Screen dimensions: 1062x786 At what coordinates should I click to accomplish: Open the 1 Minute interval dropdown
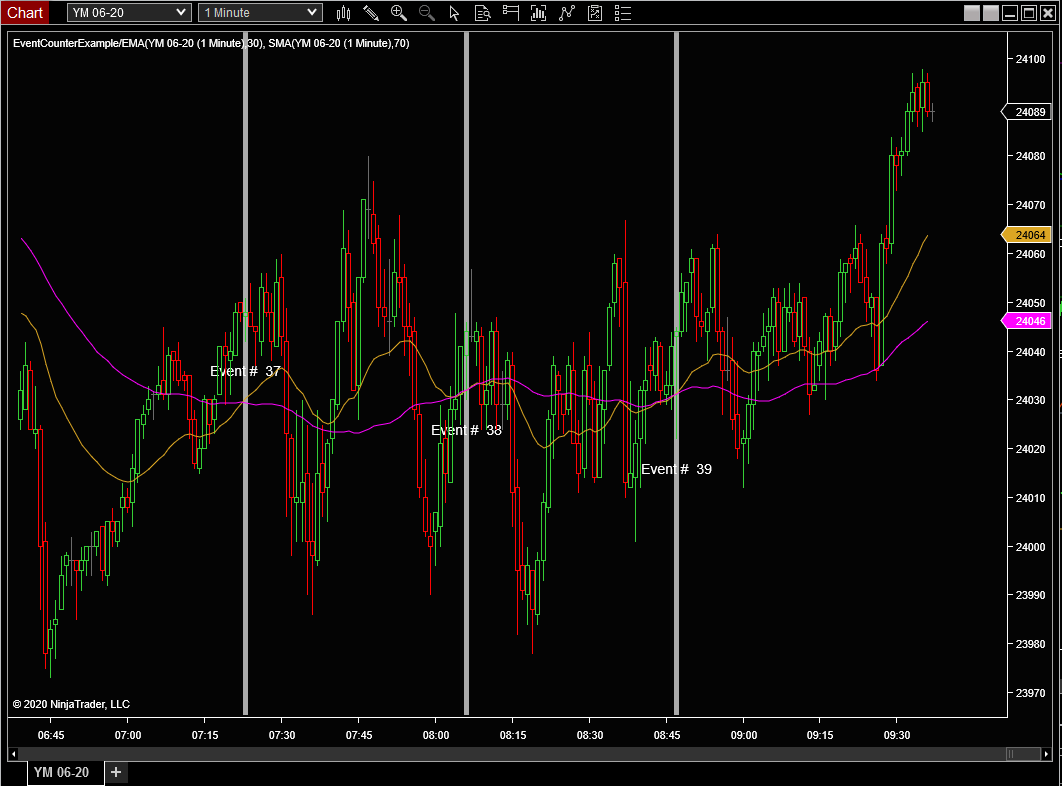(260, 13)
